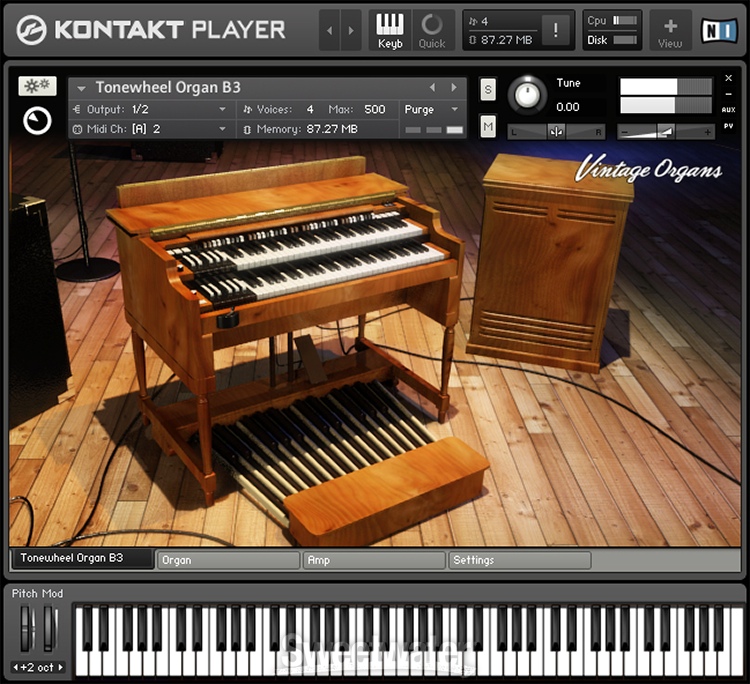The image size is (750, 684).
Task: Click the Native Instruments NI logo
Action: point(719,31)
